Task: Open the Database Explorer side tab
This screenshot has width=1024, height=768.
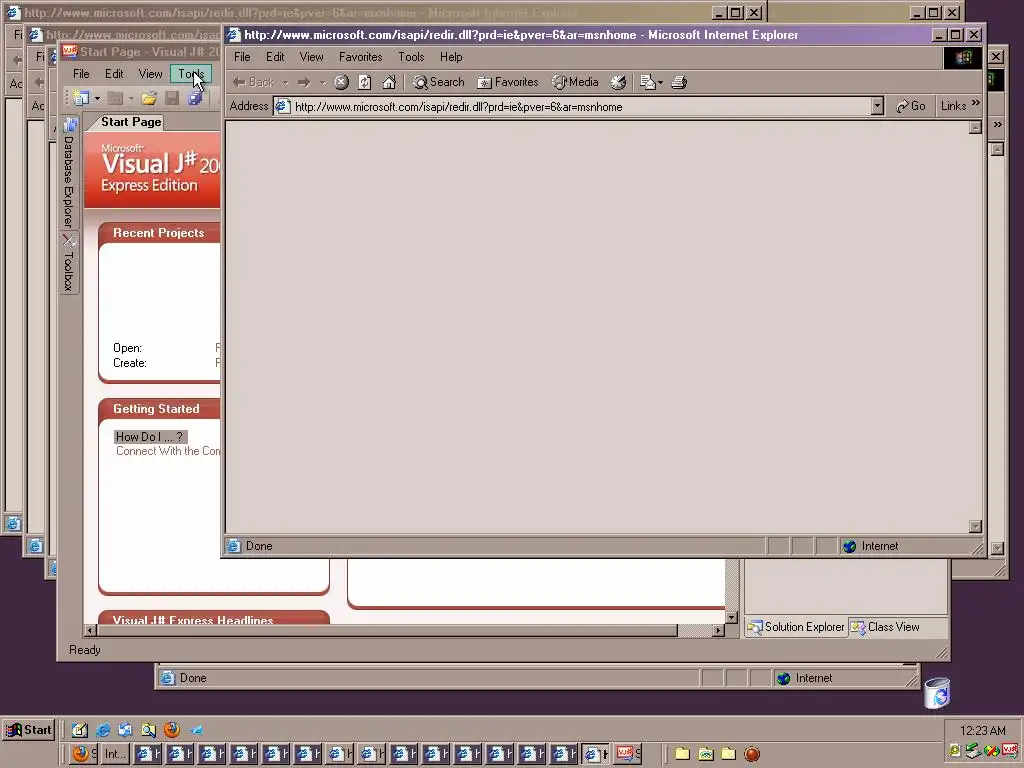Action: (x=69, y=172)
